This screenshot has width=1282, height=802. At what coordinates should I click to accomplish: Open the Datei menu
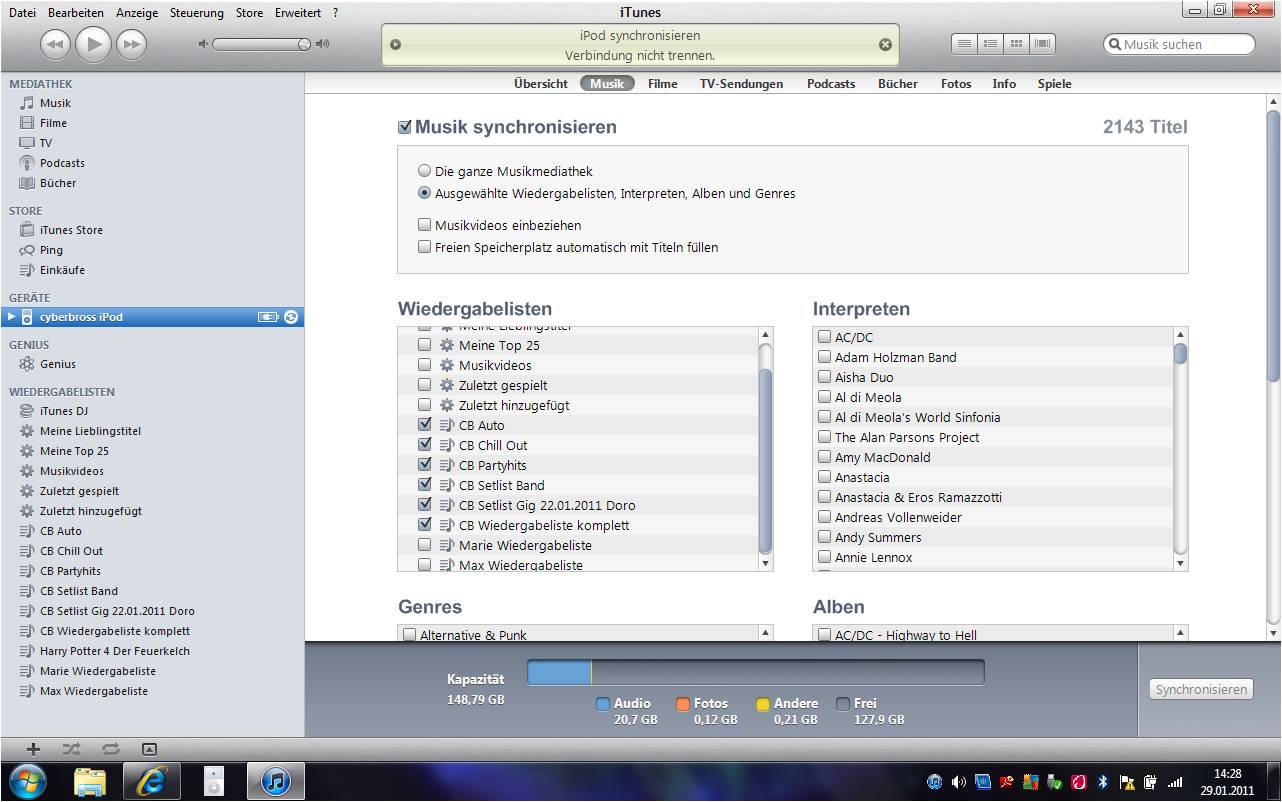pyautogui.click(x=22, y=13)
